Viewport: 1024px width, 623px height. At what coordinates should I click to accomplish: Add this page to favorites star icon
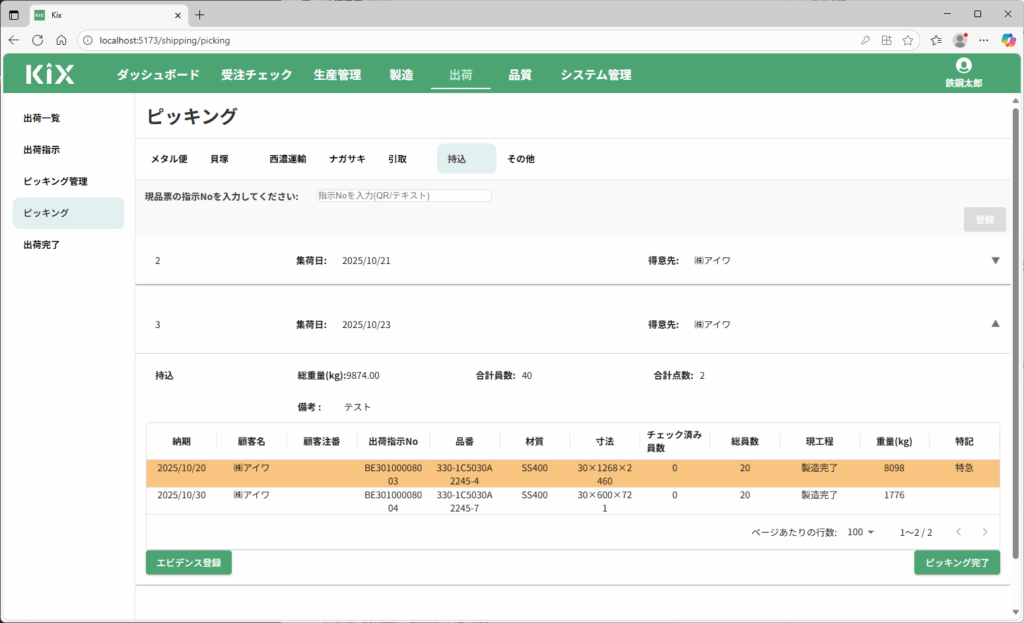(908, 40)
